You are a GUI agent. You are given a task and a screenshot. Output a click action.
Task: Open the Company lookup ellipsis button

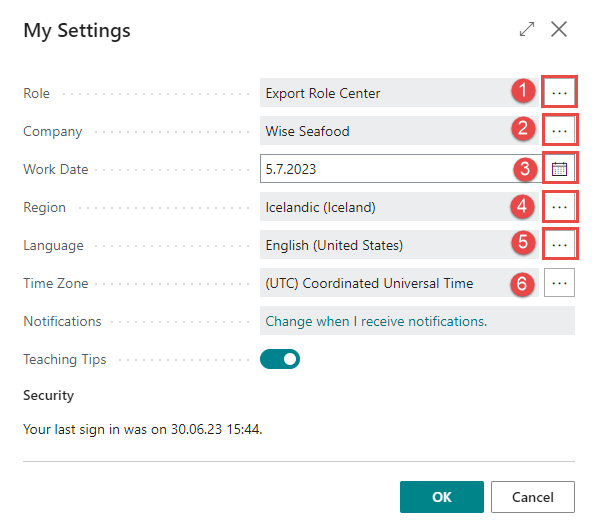pyautogui.click(x=559, y=131)
